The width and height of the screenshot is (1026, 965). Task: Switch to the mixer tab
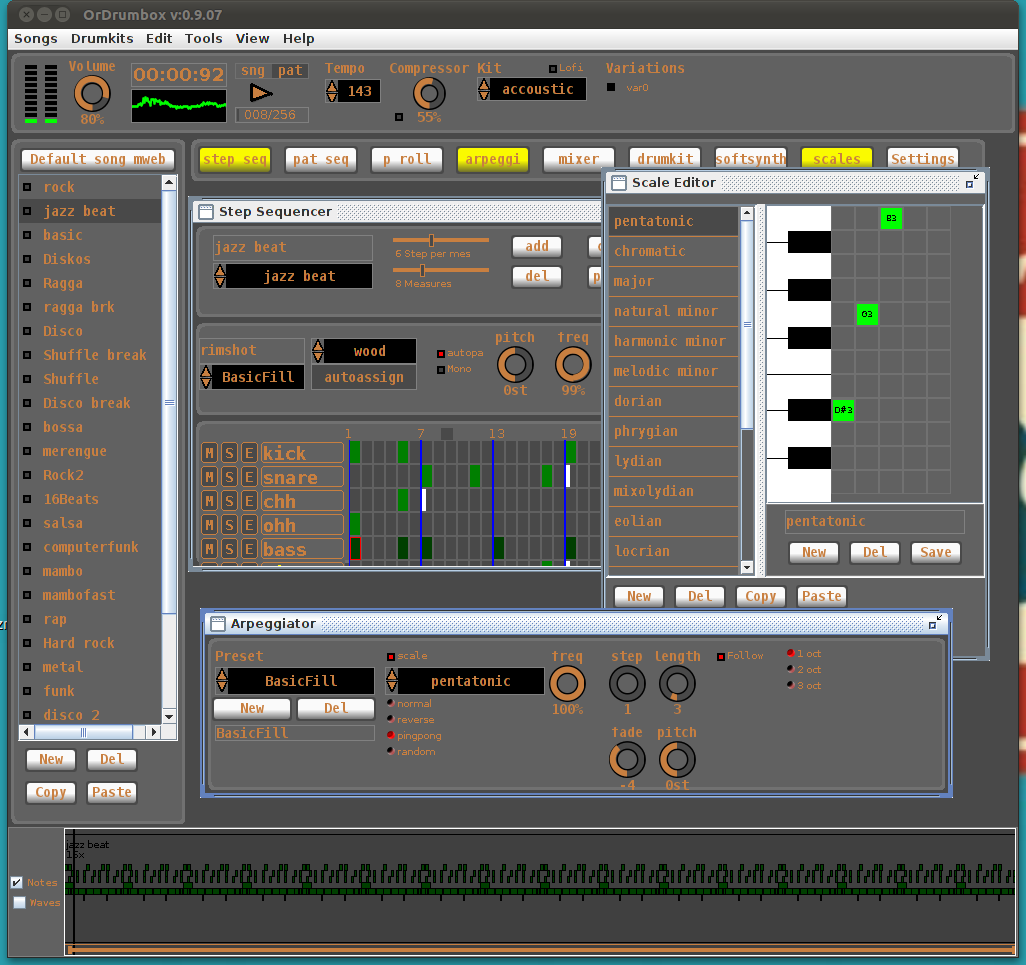(x=578, y=159)
